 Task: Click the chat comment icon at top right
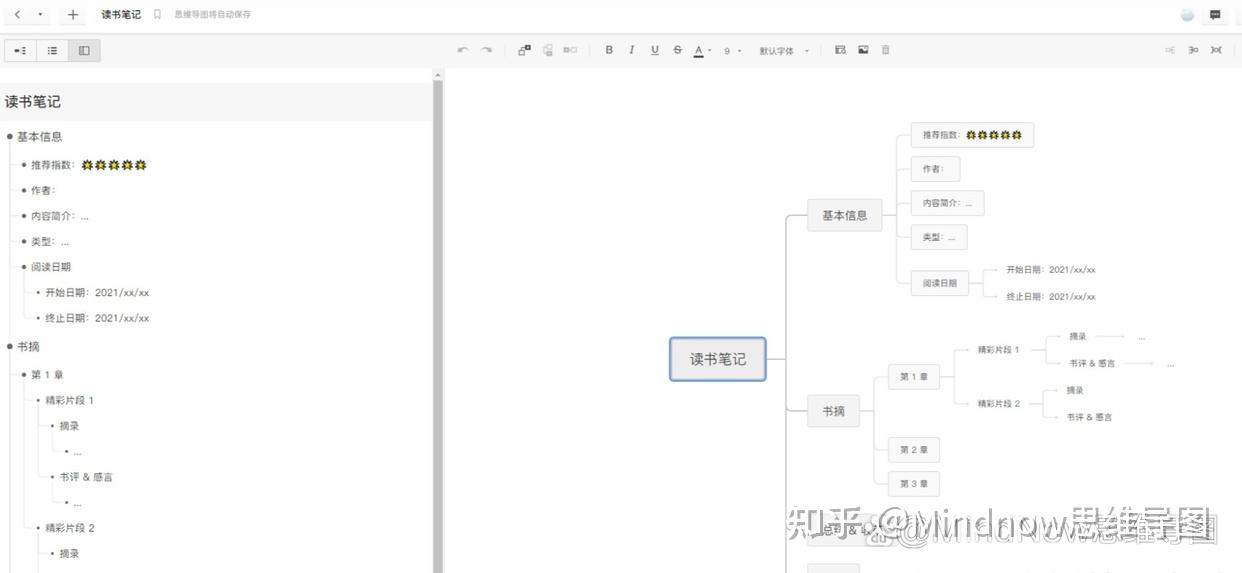(1215, 15)
